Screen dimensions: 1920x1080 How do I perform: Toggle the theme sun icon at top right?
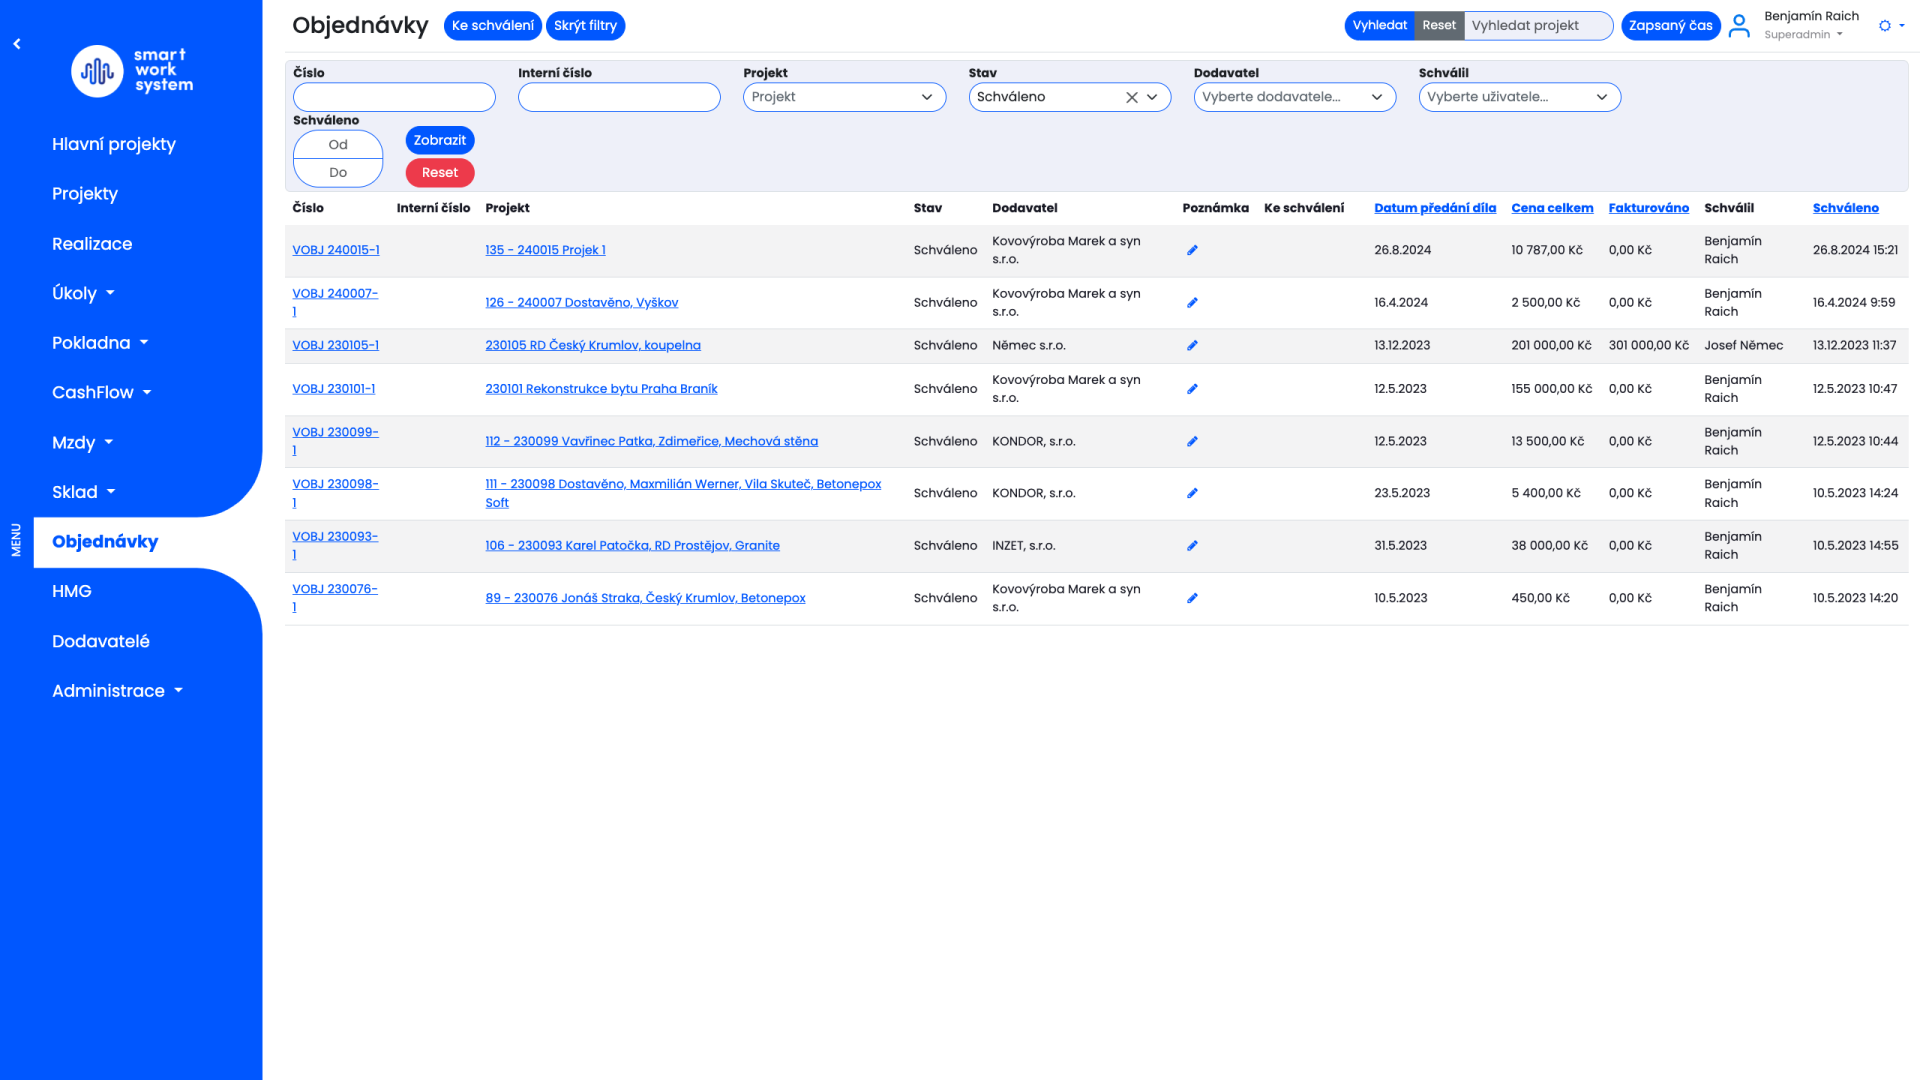coord(1885,26)
